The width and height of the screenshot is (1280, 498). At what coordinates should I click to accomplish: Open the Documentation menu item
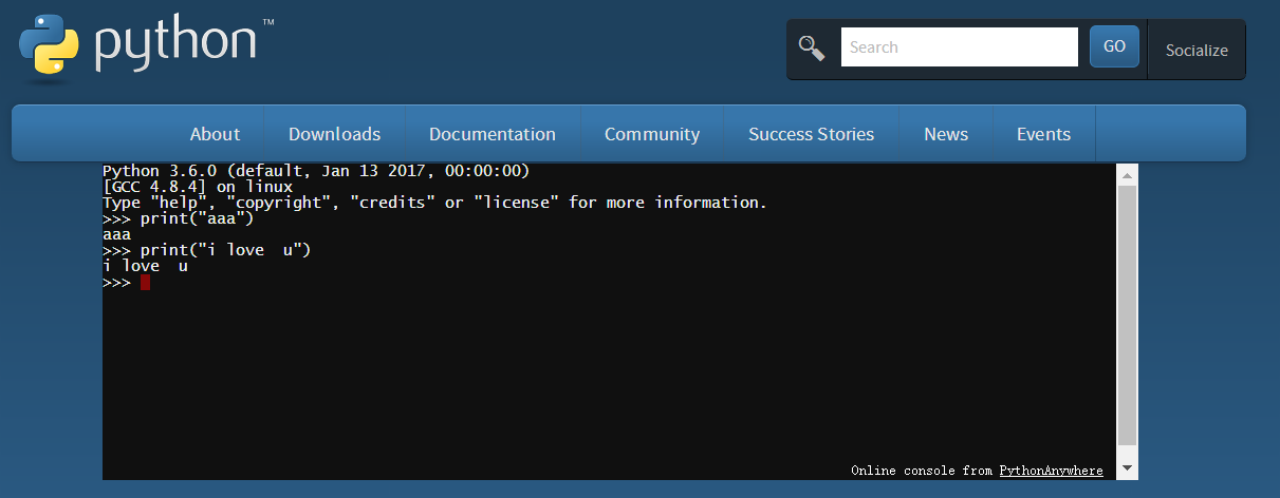pos(492,134)
